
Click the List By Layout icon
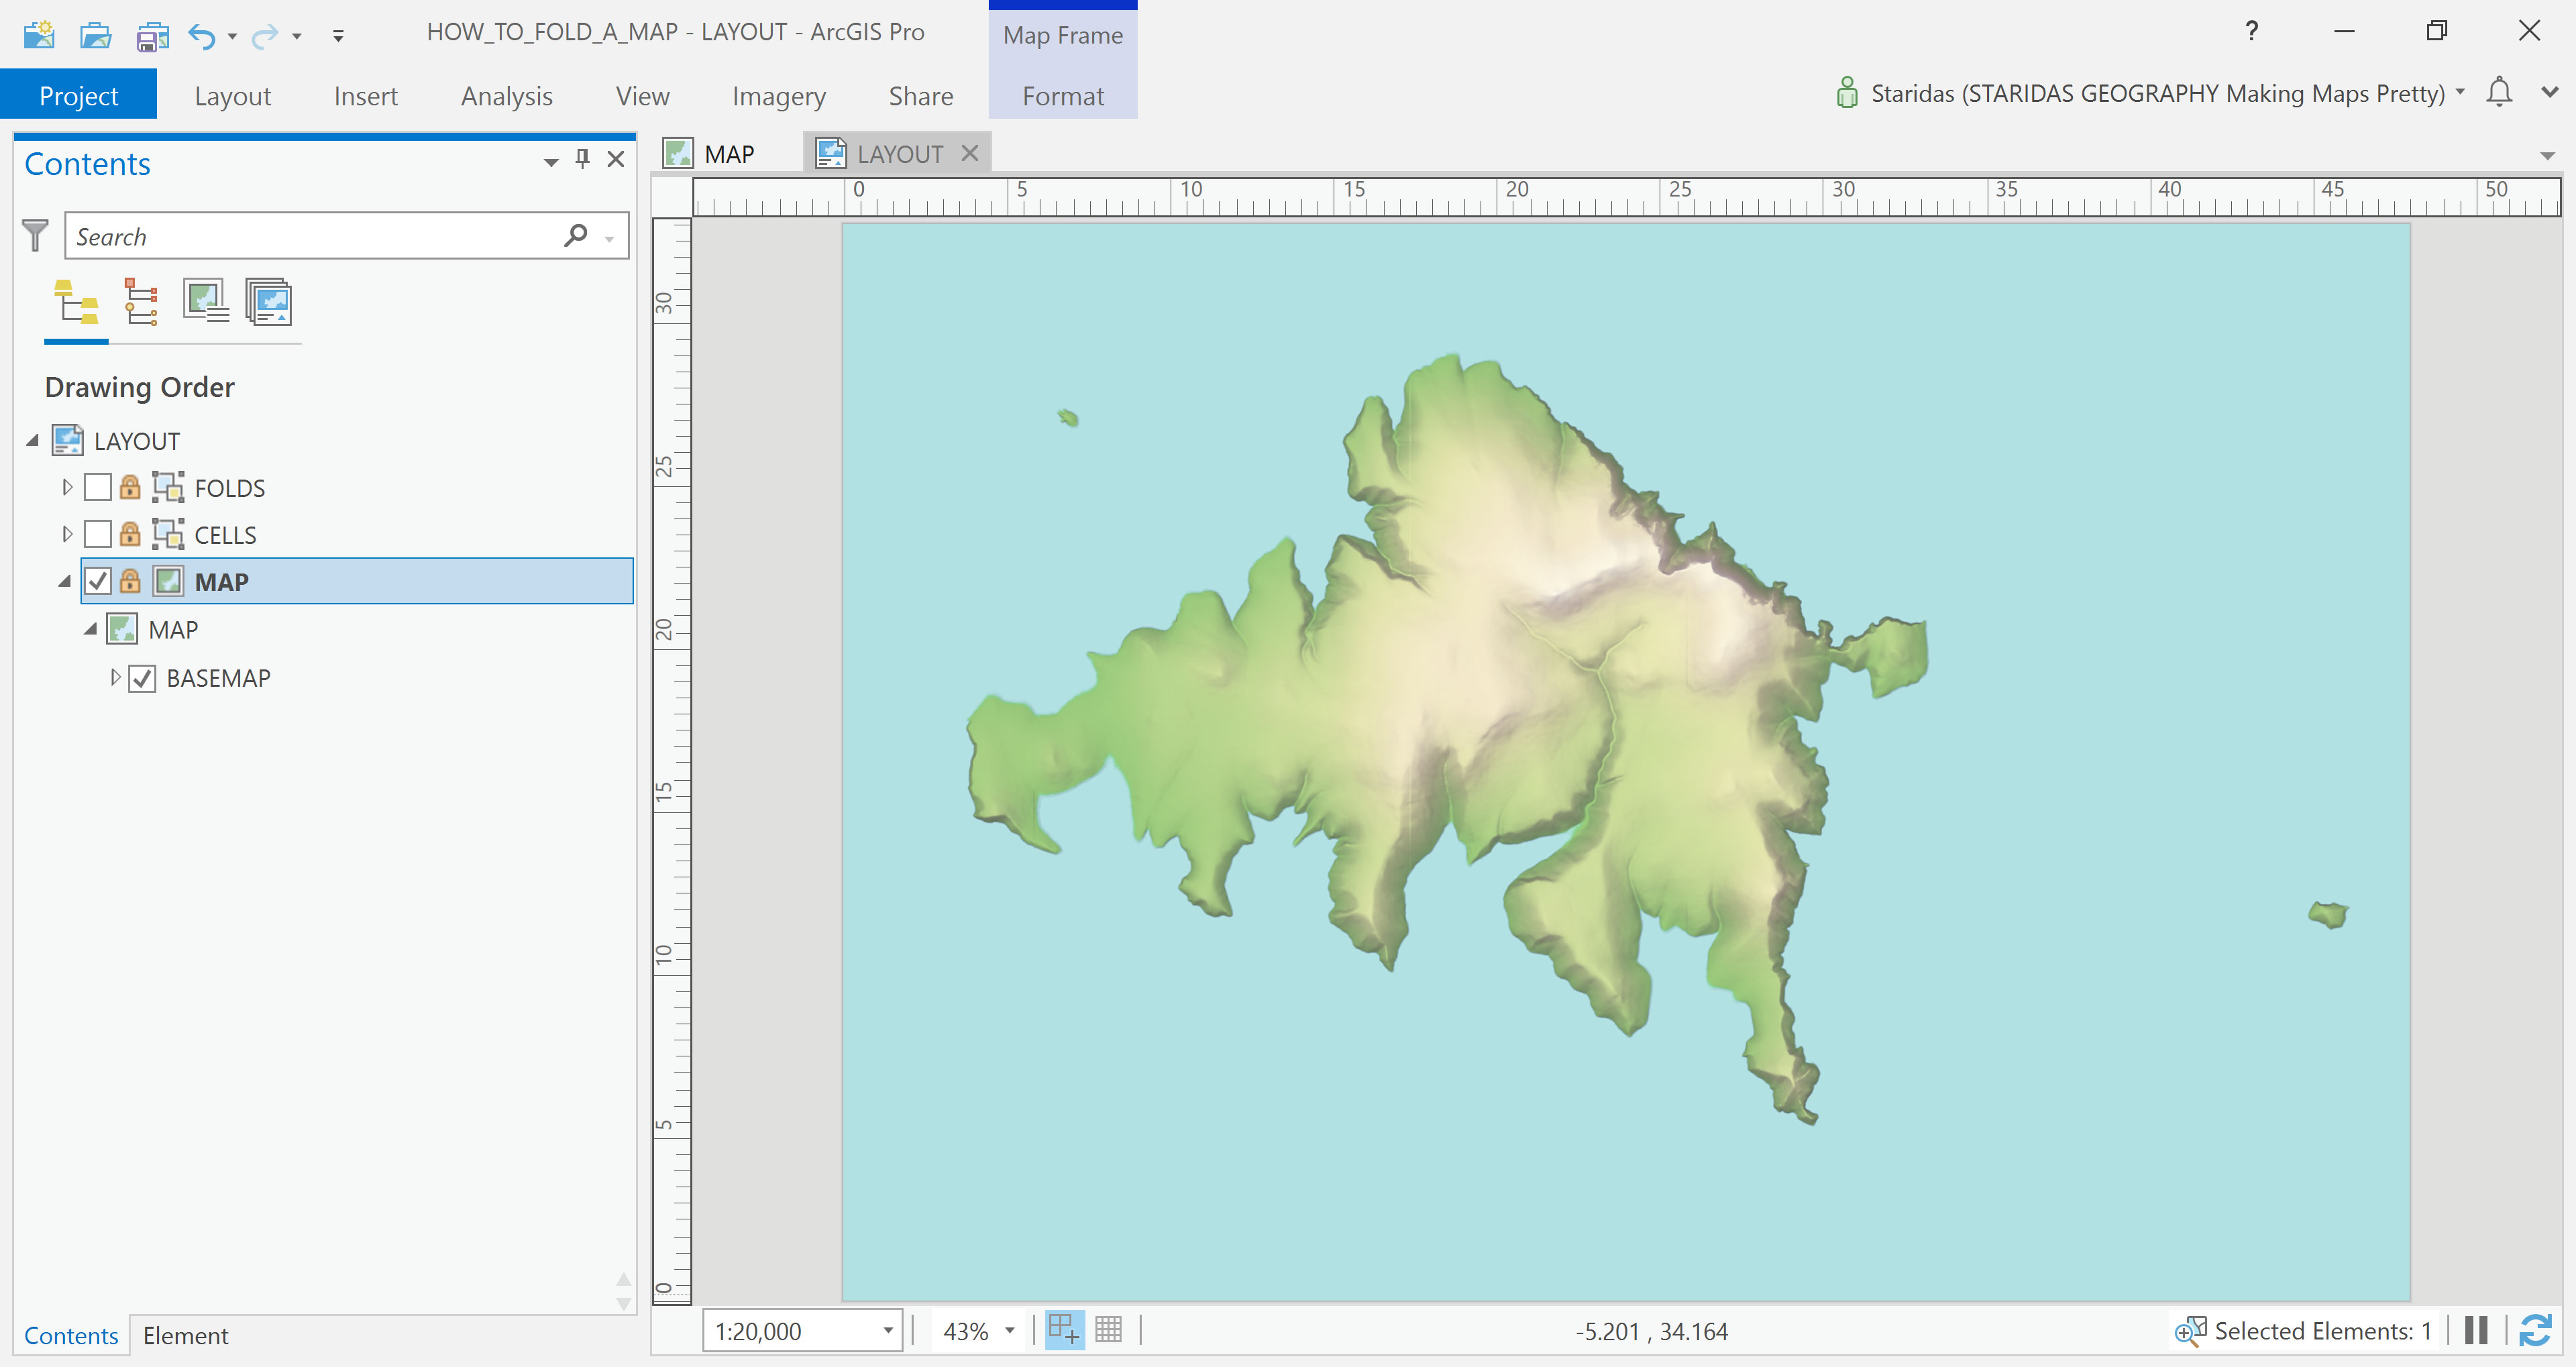click(x=268, y=302)
